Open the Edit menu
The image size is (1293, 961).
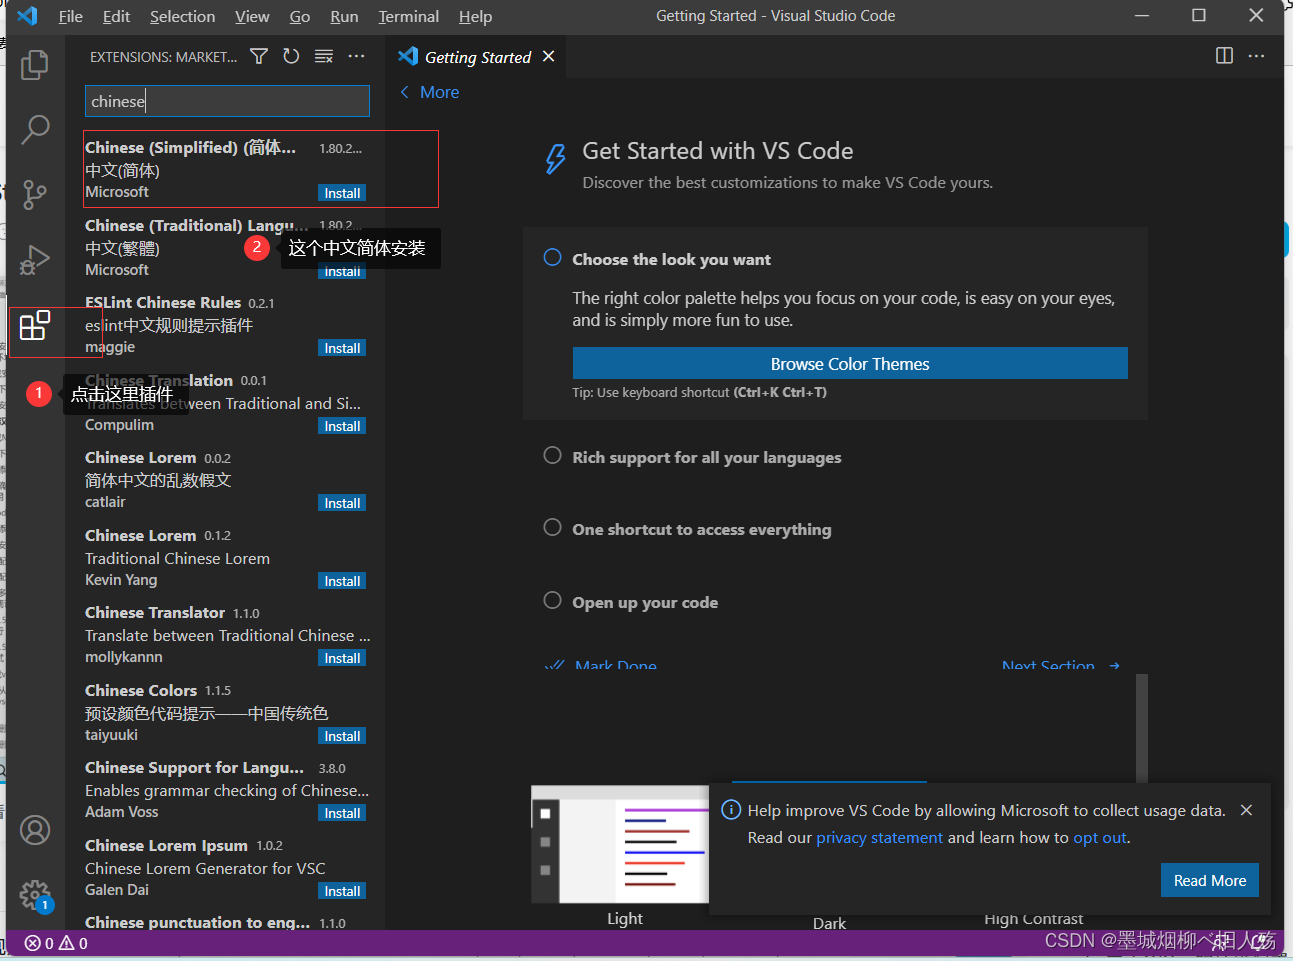point(116,16)
